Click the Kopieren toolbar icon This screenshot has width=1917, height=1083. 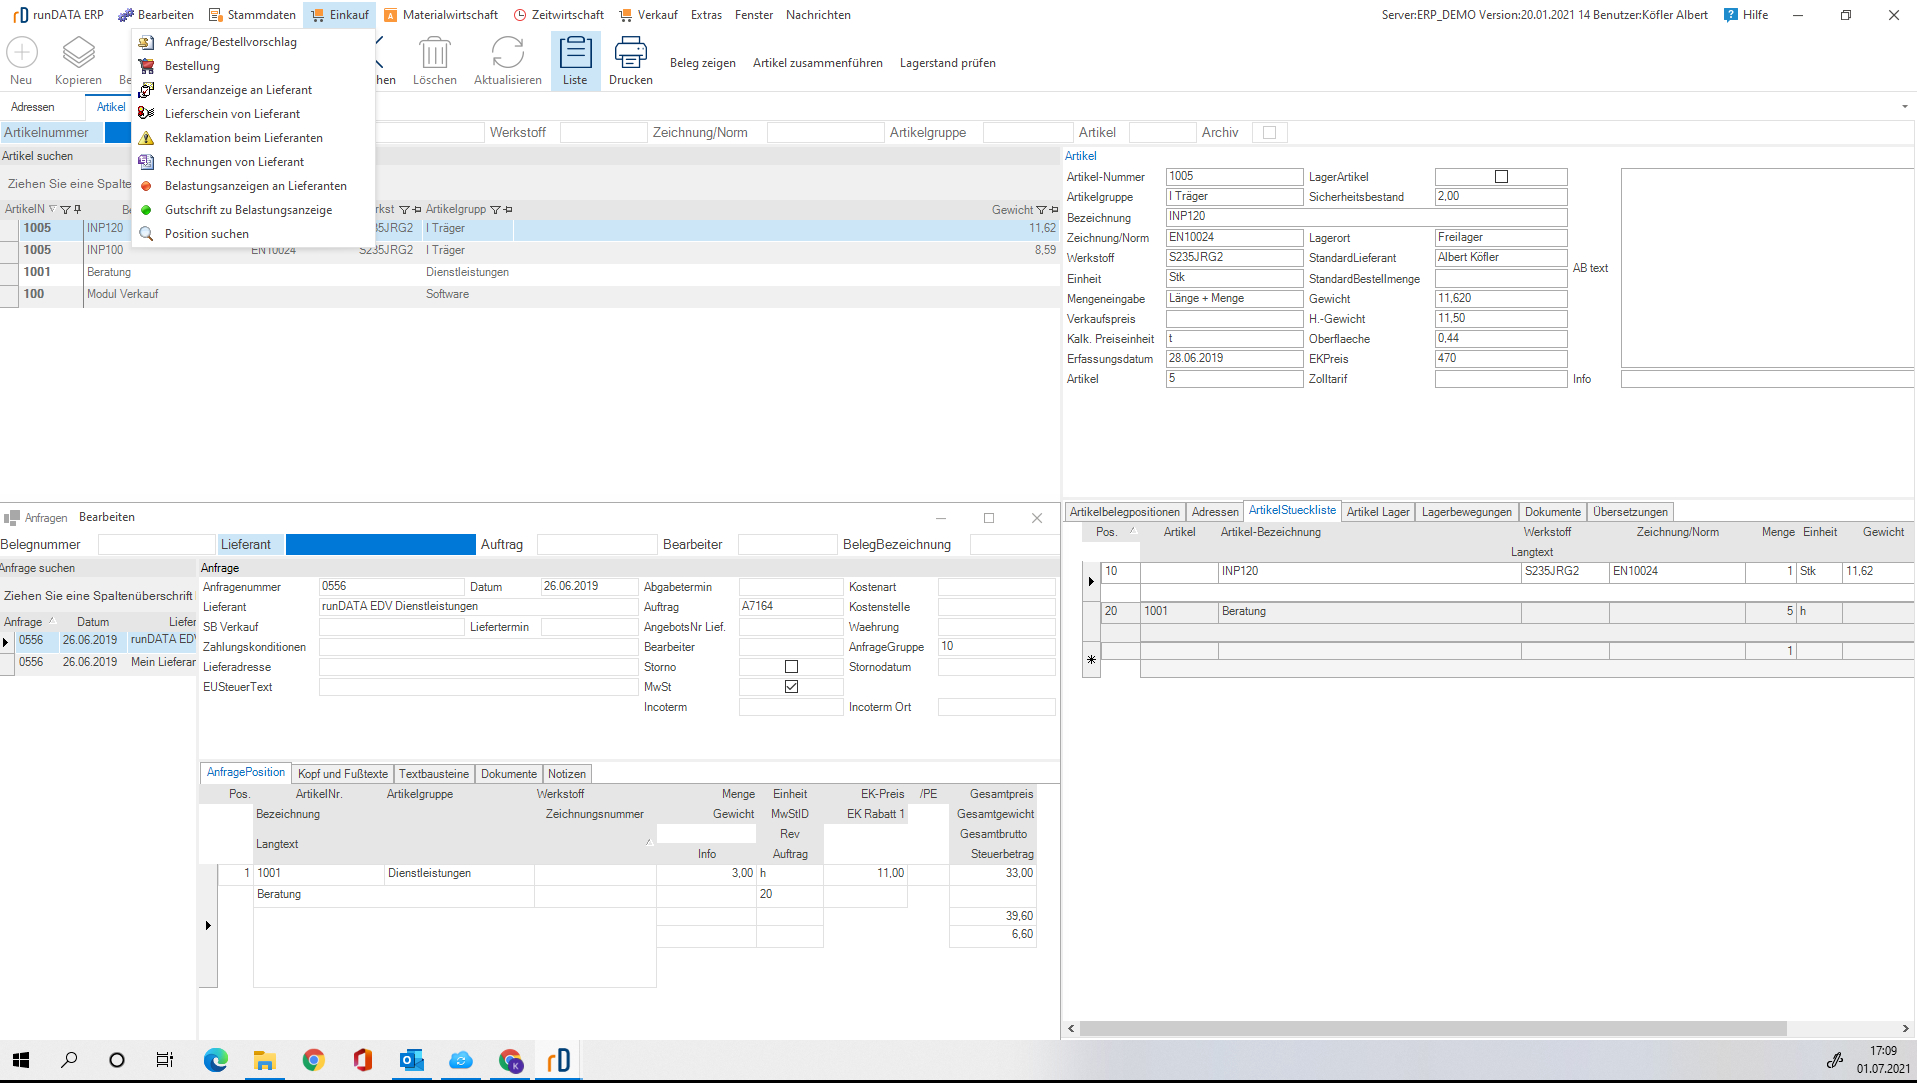click(x=78, y=52)
